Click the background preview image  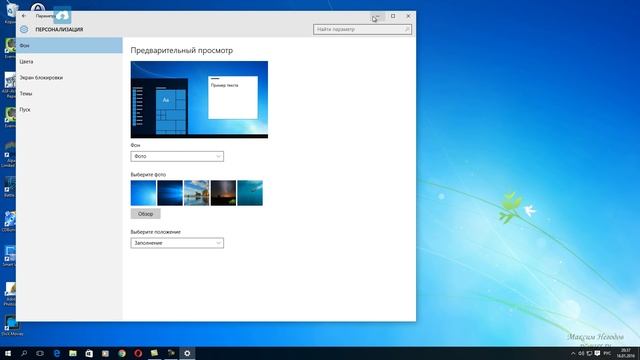coord(199,100)
